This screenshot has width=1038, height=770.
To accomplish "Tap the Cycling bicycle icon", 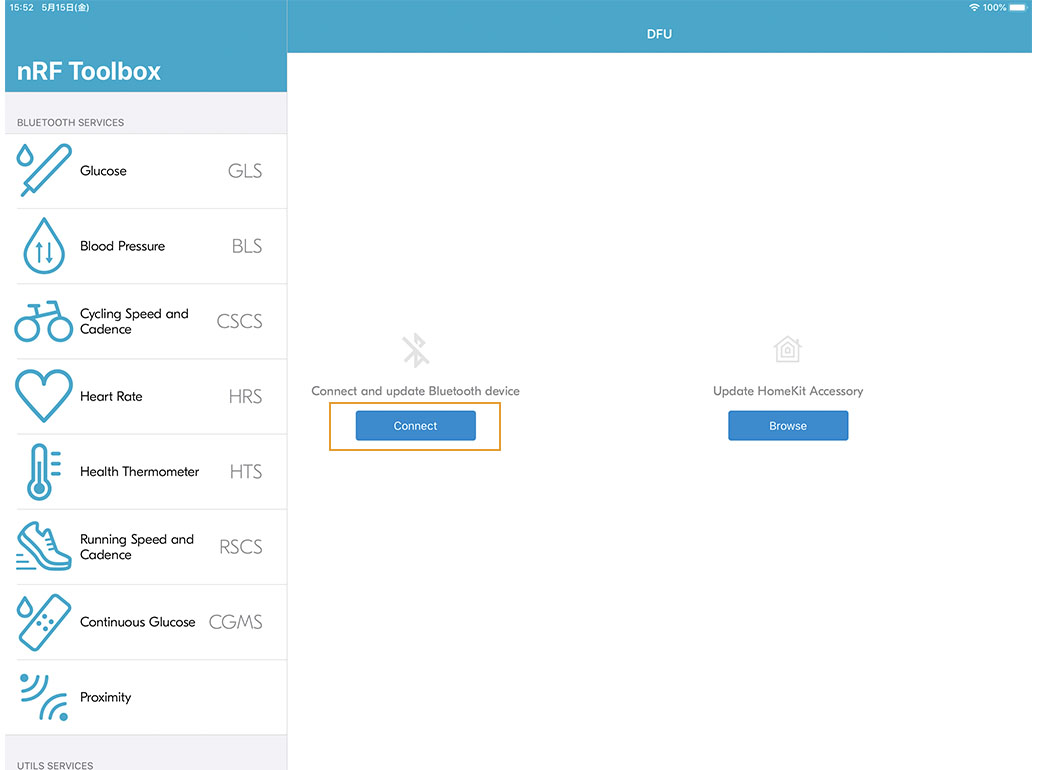I will (44, 321).
